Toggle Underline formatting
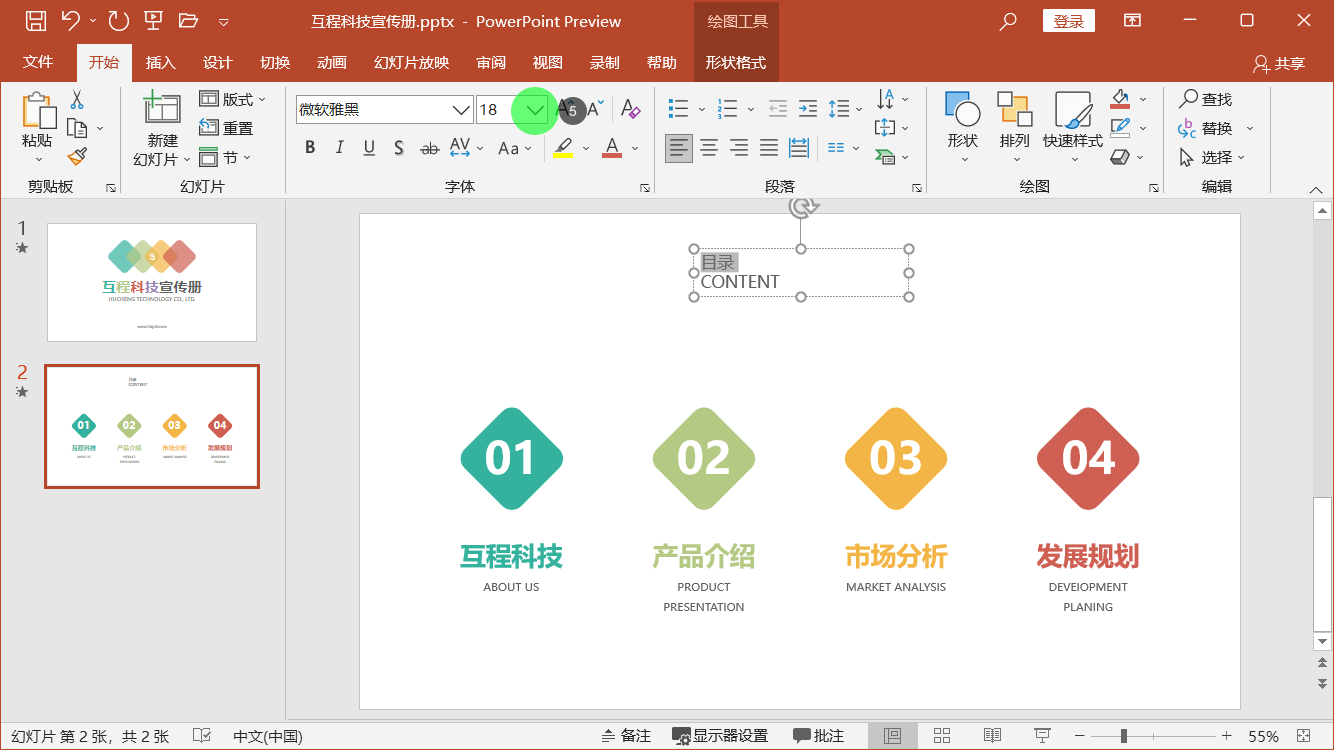The height and width of the screenshot is (750, 1334). [x=369, y=148]
